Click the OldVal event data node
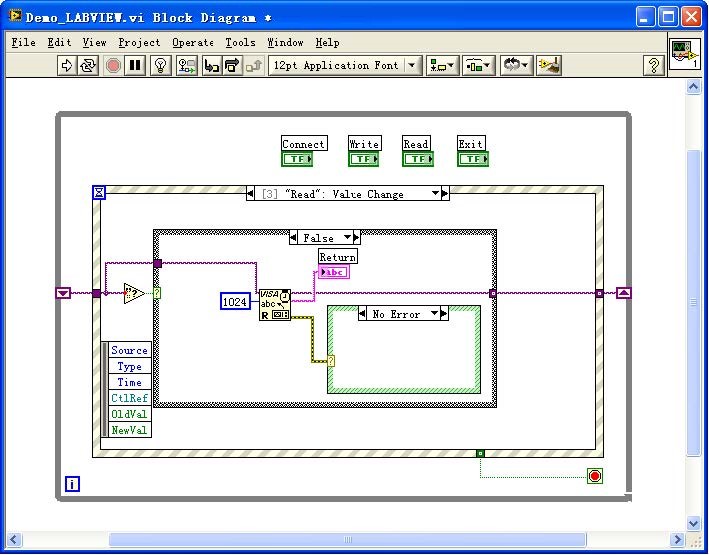 pyautogui.click(x=129, y=414)
